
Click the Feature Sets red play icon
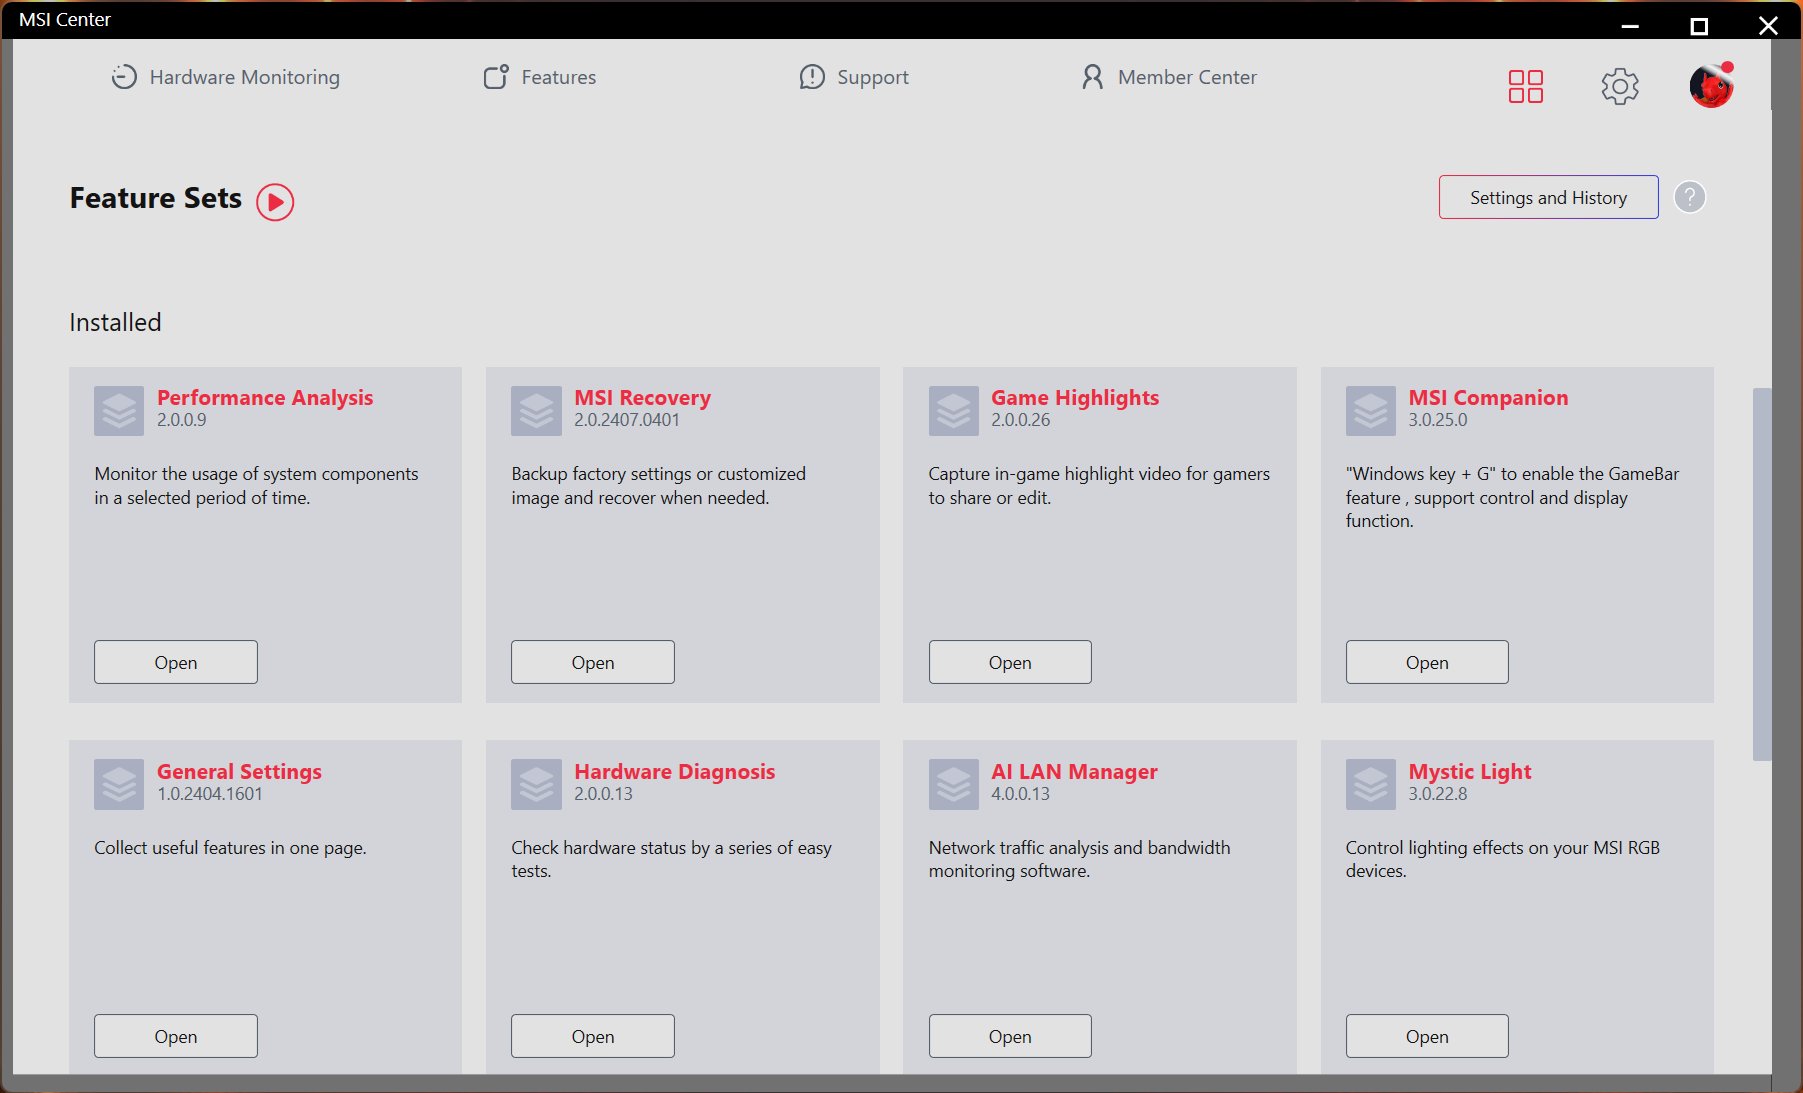[275, 202]
